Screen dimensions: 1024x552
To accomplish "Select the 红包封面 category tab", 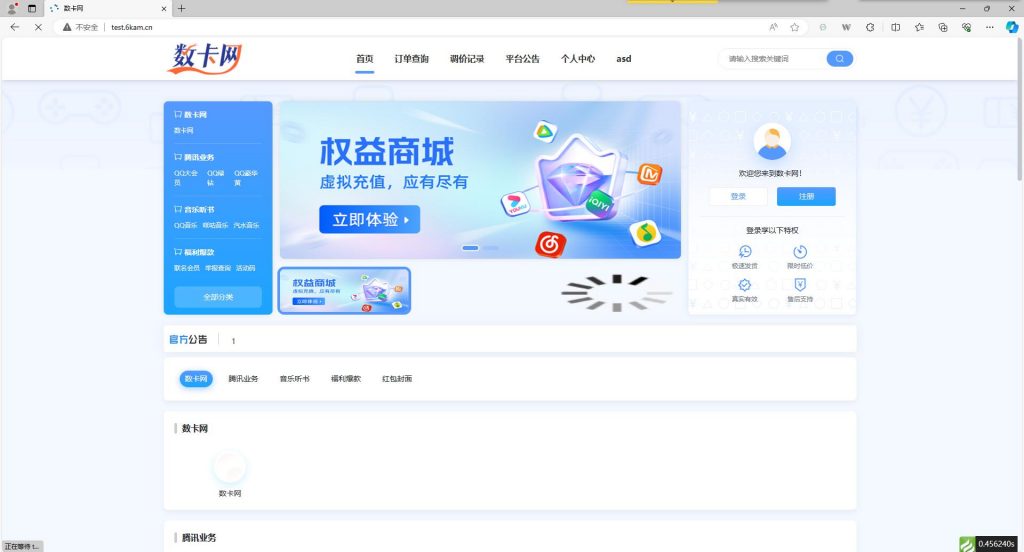I will [397, 379].
